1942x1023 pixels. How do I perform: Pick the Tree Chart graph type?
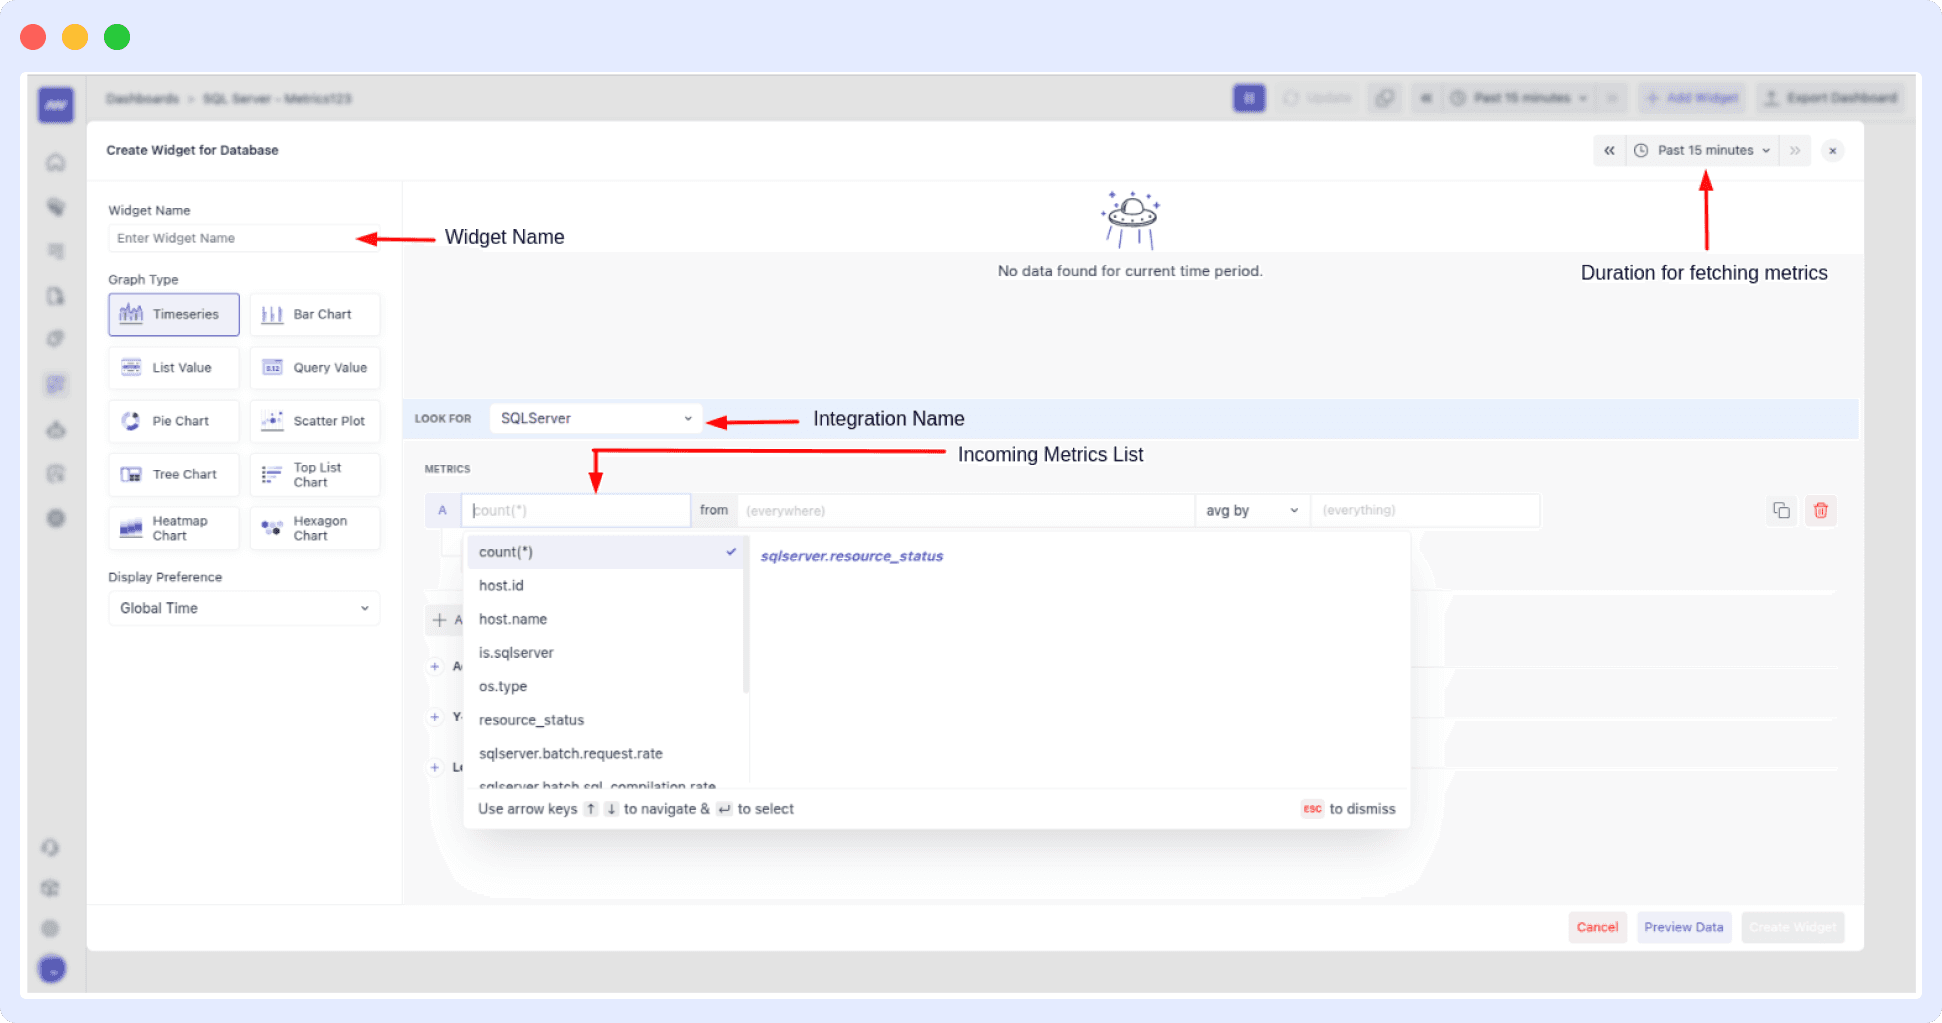(173, 474)
